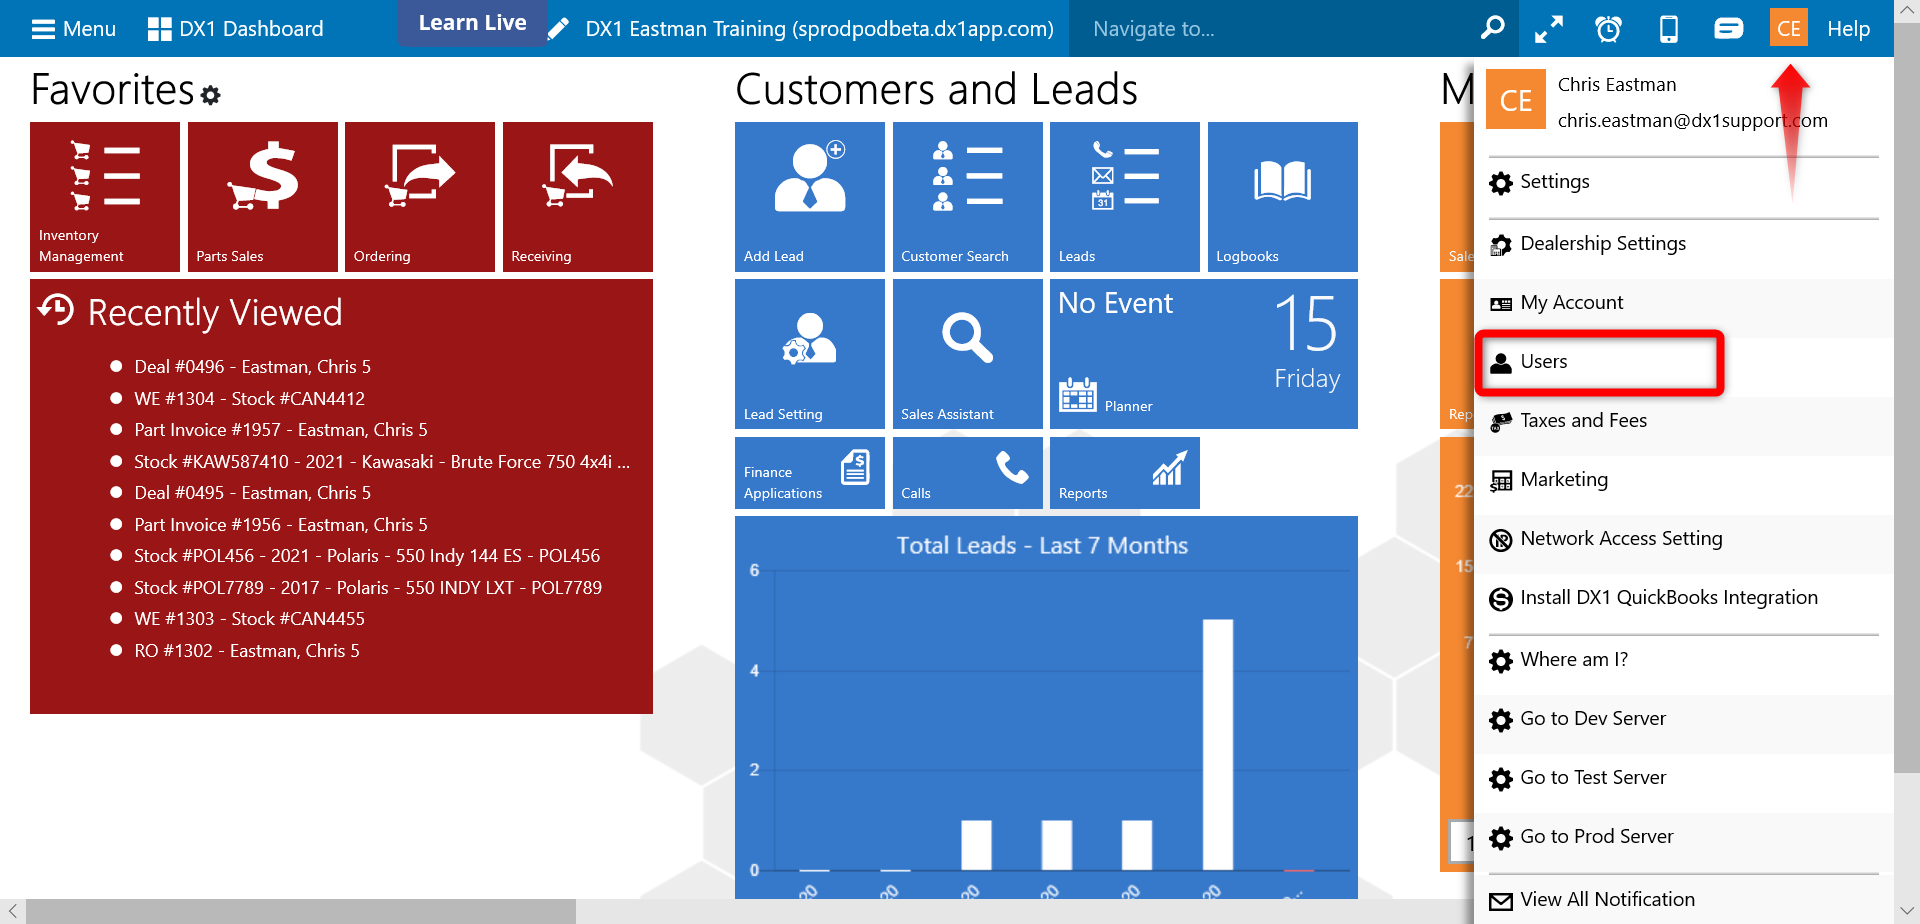
Task: Open the Inventory Management tile
Action: point(105,197)
